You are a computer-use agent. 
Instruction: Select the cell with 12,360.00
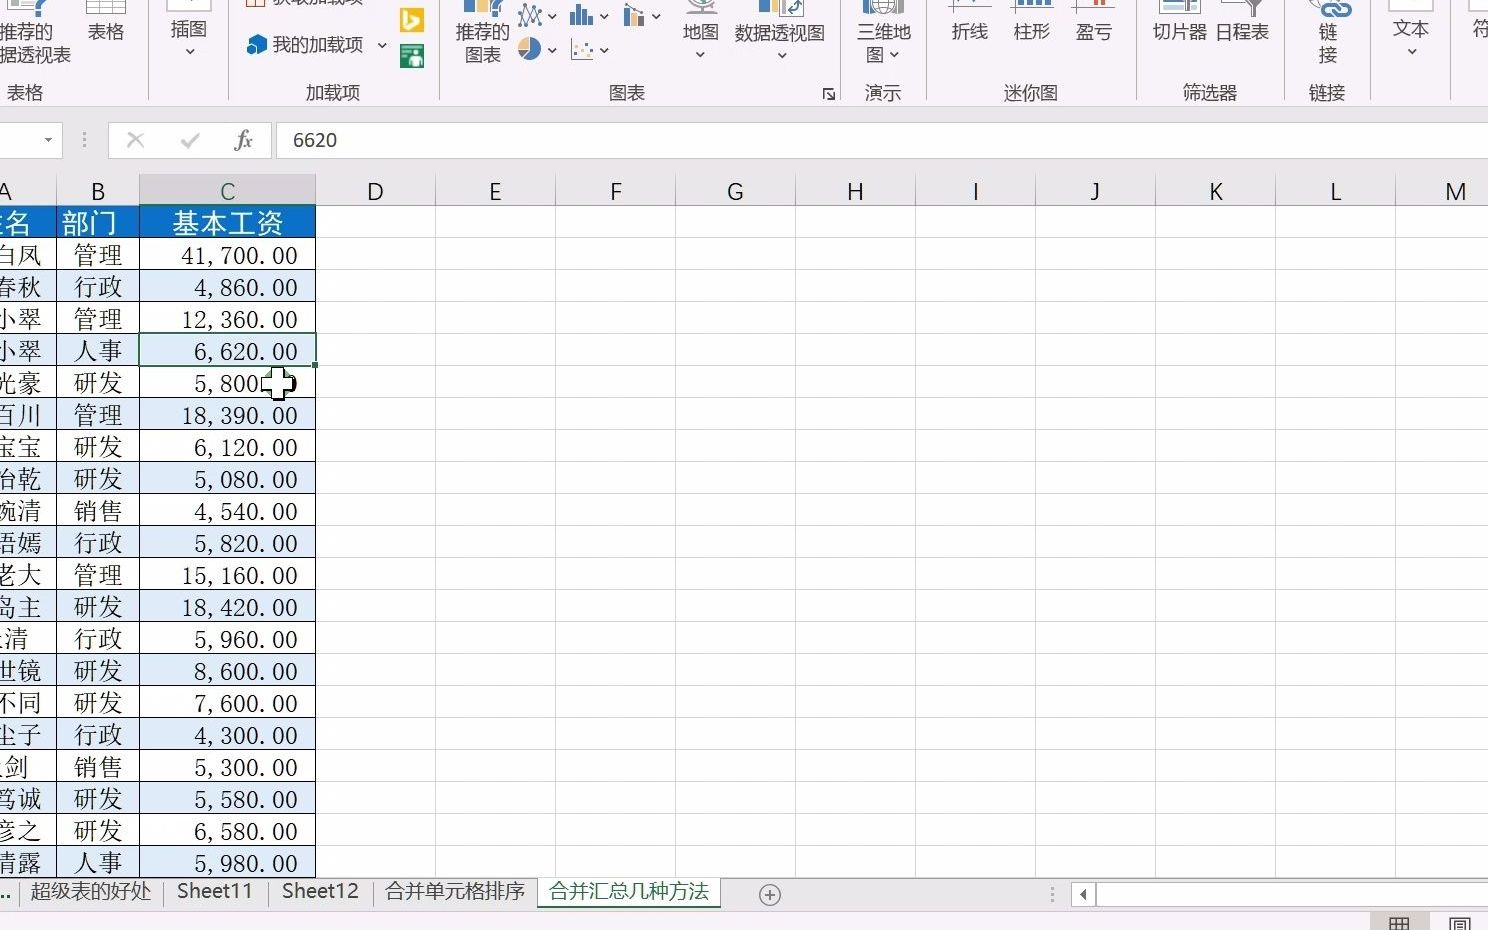(227, 319)
